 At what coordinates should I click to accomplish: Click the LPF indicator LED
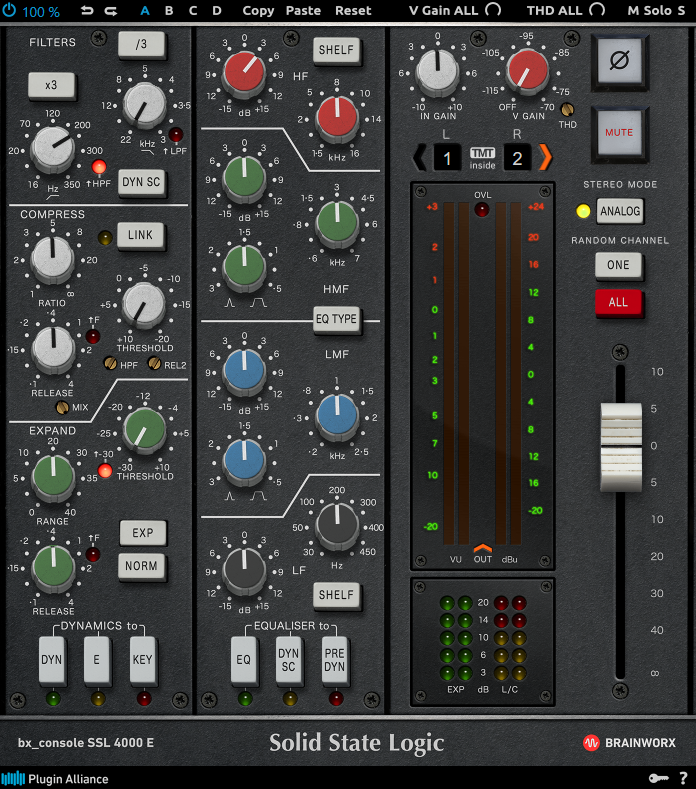(x=176, y=134)
